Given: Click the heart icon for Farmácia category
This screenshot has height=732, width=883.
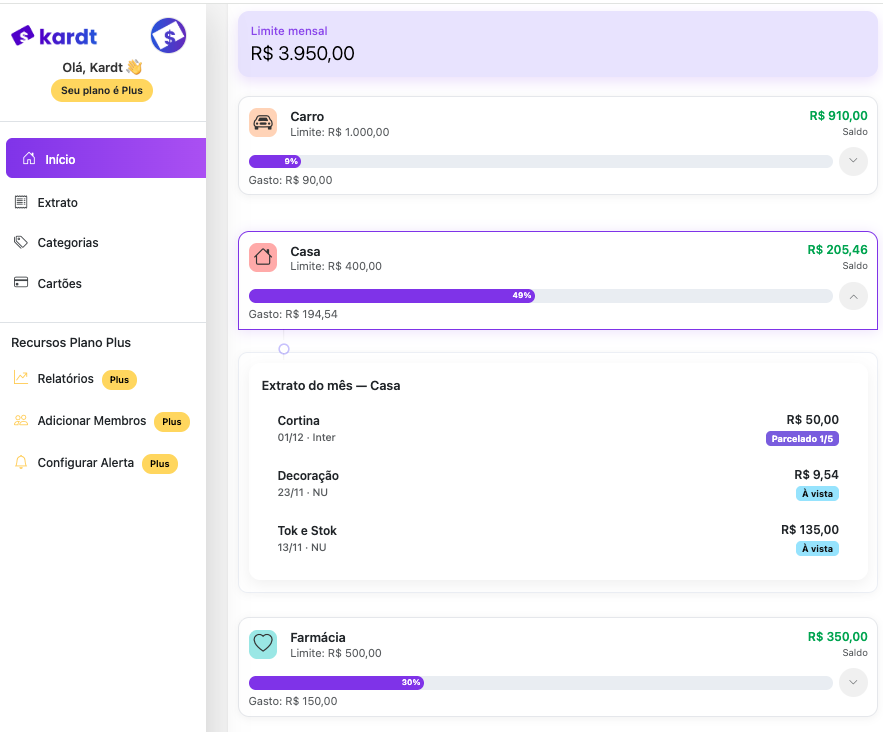Looking at the screenshot, I should [x=263, y=644].
